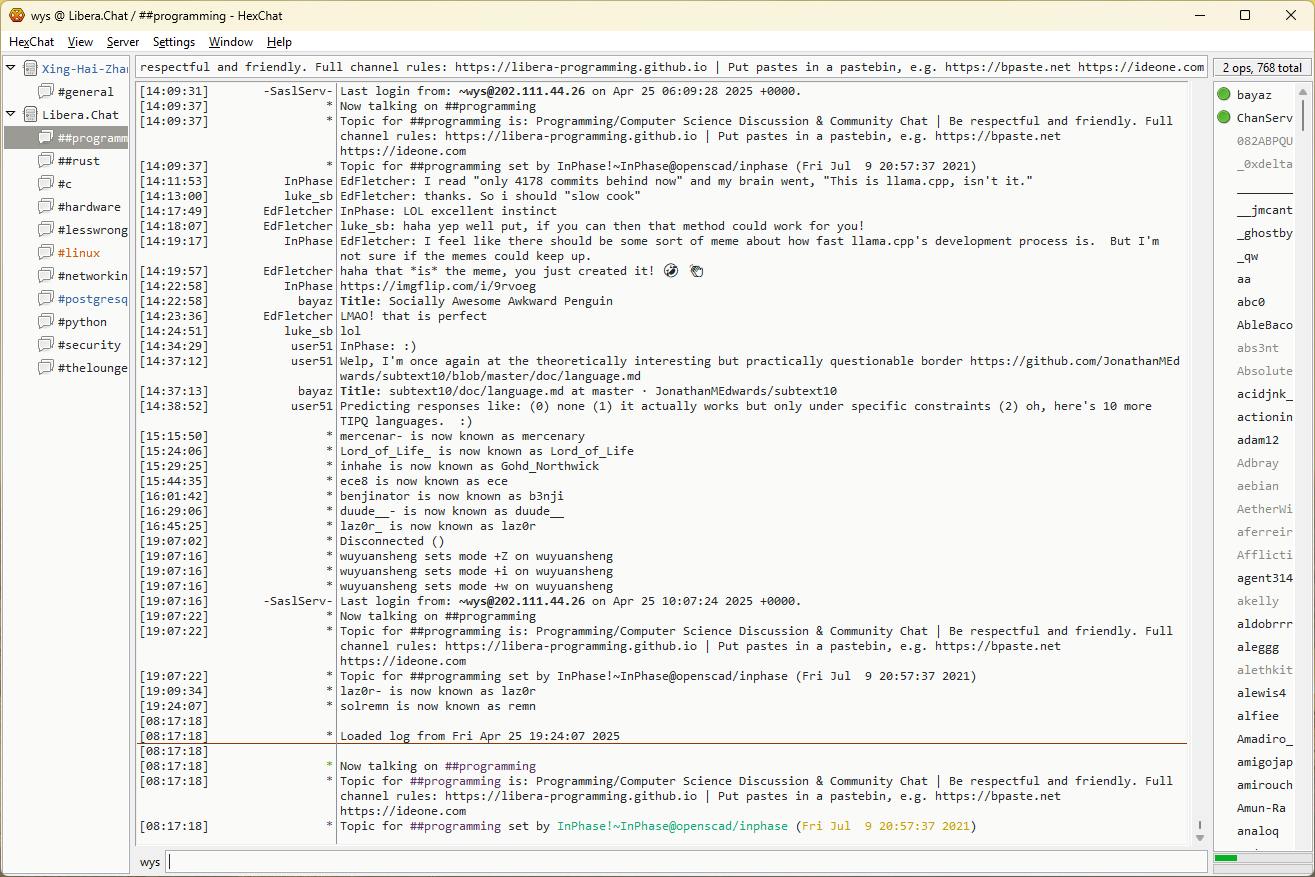
Task: Click the #python channel icon
Action: pos(46,322)
